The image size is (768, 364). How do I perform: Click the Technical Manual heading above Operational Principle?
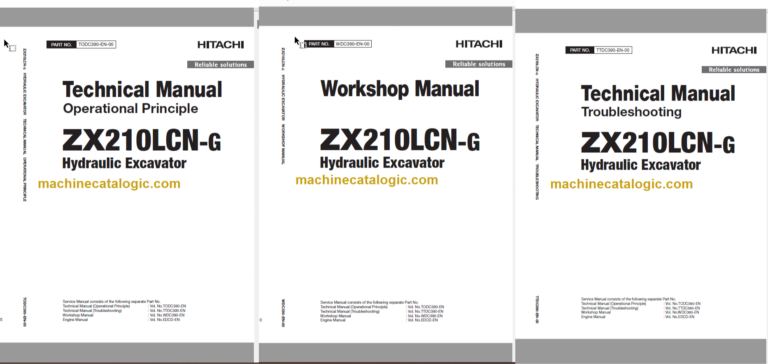pos(142,90)
